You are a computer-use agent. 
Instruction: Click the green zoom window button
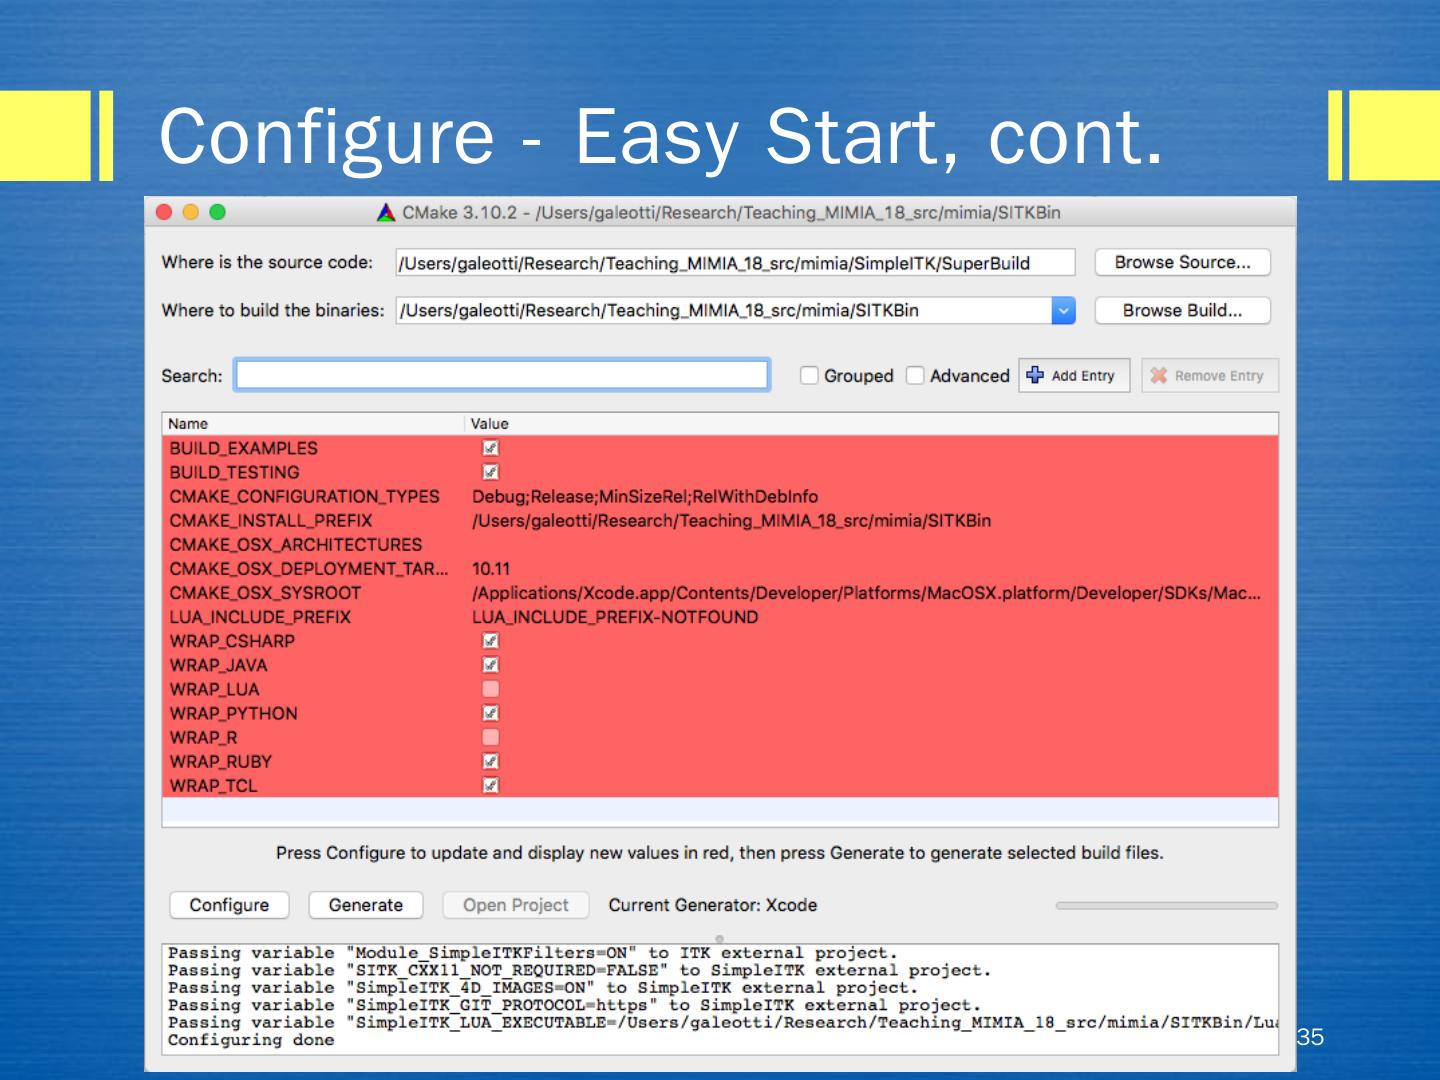[218, 212]
